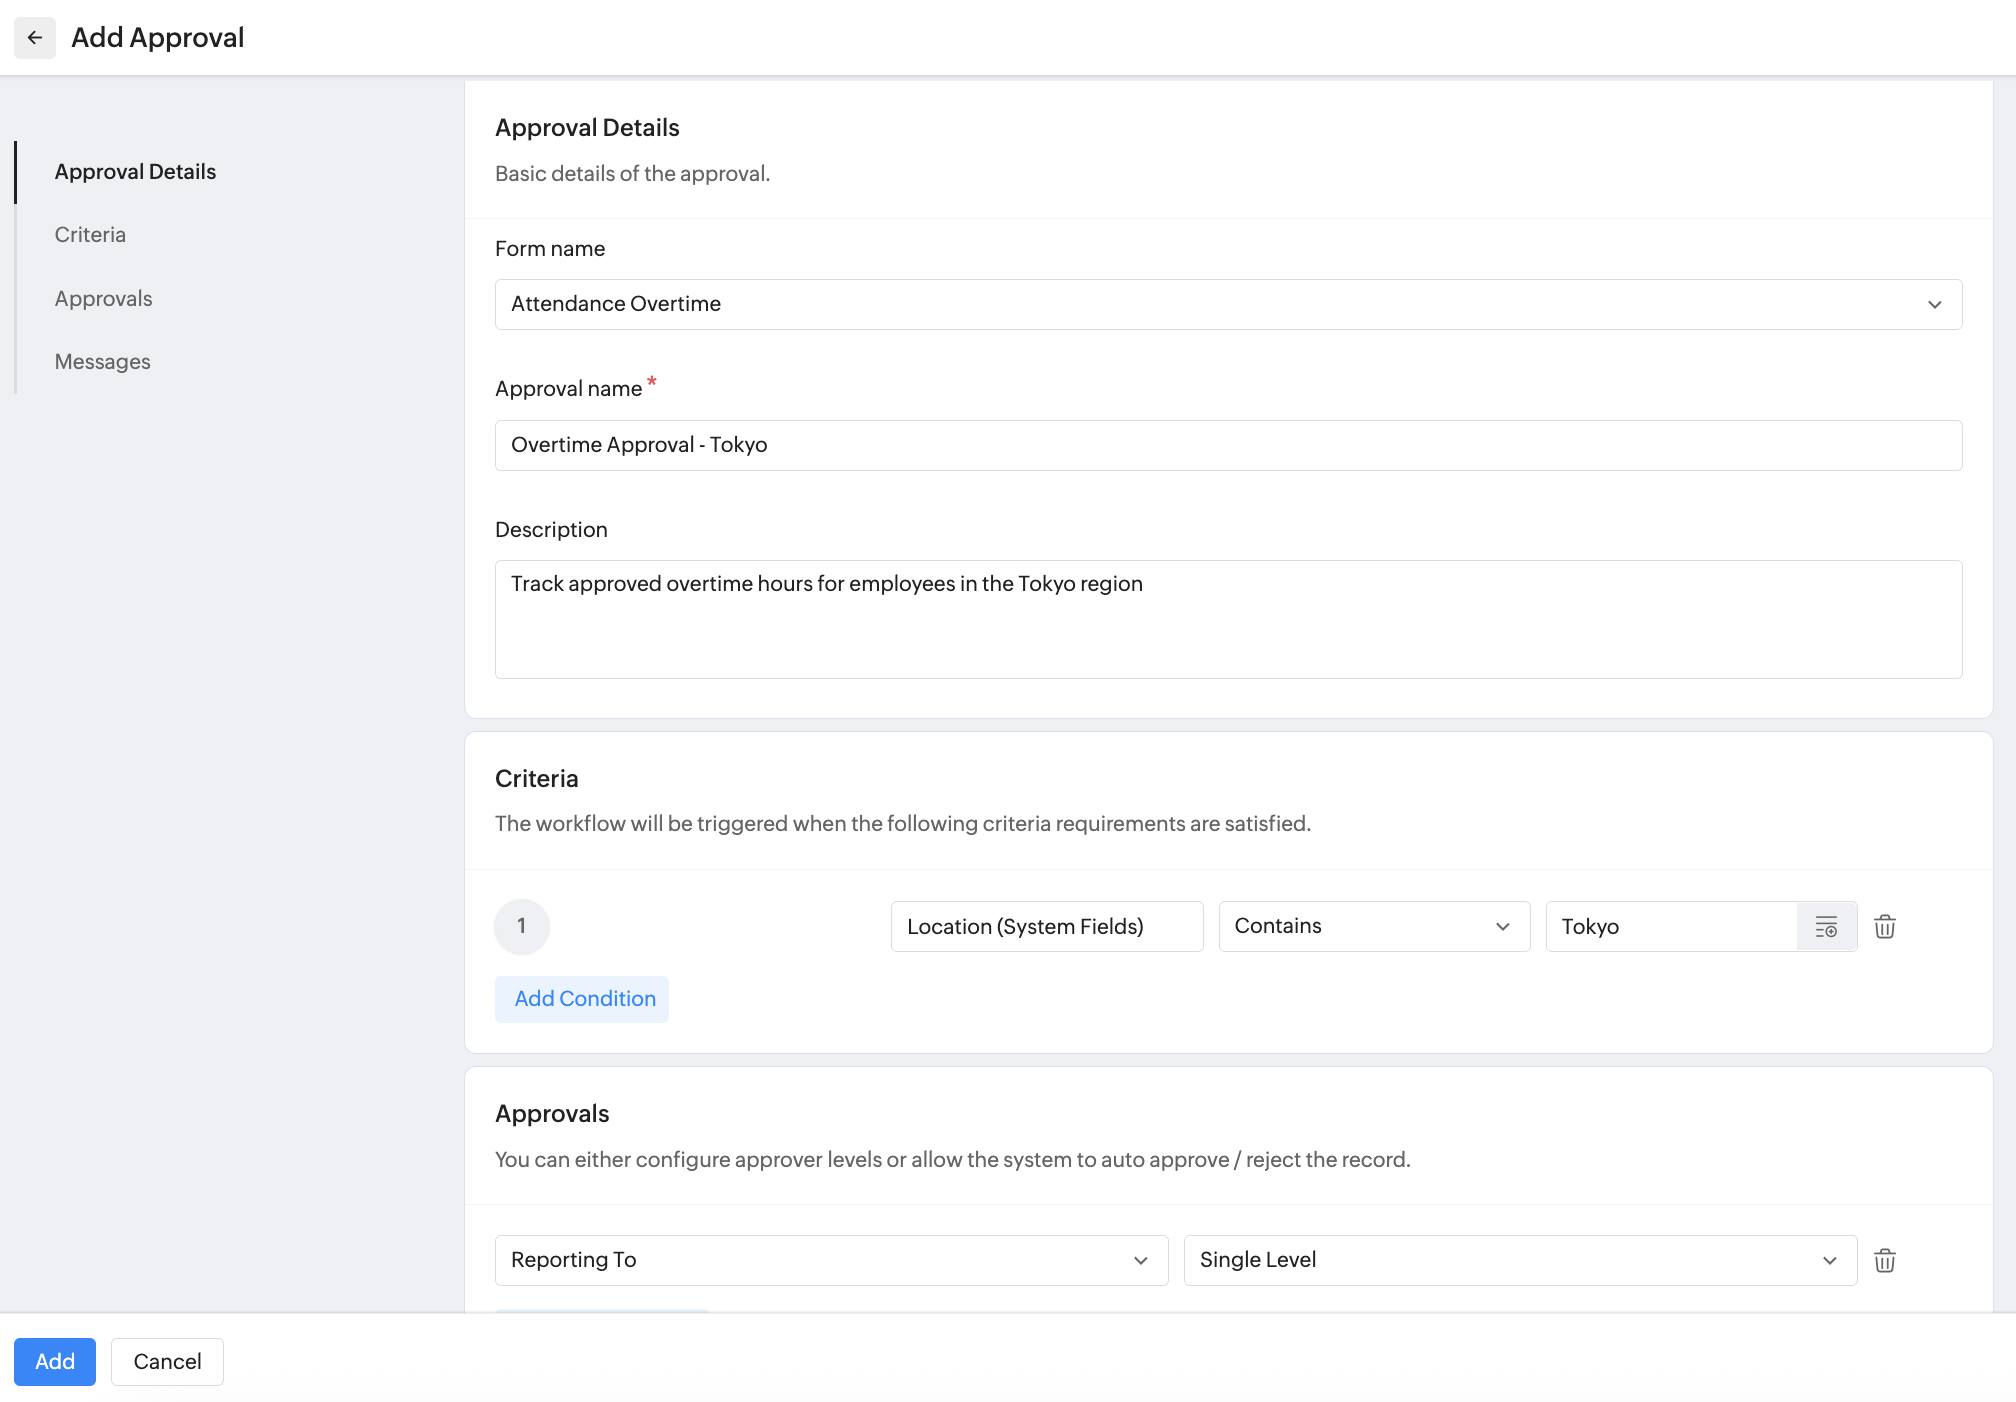Open the Contains operator dropdown
This screenshot has height=1402, width=2016.
tap(1373, 927)
